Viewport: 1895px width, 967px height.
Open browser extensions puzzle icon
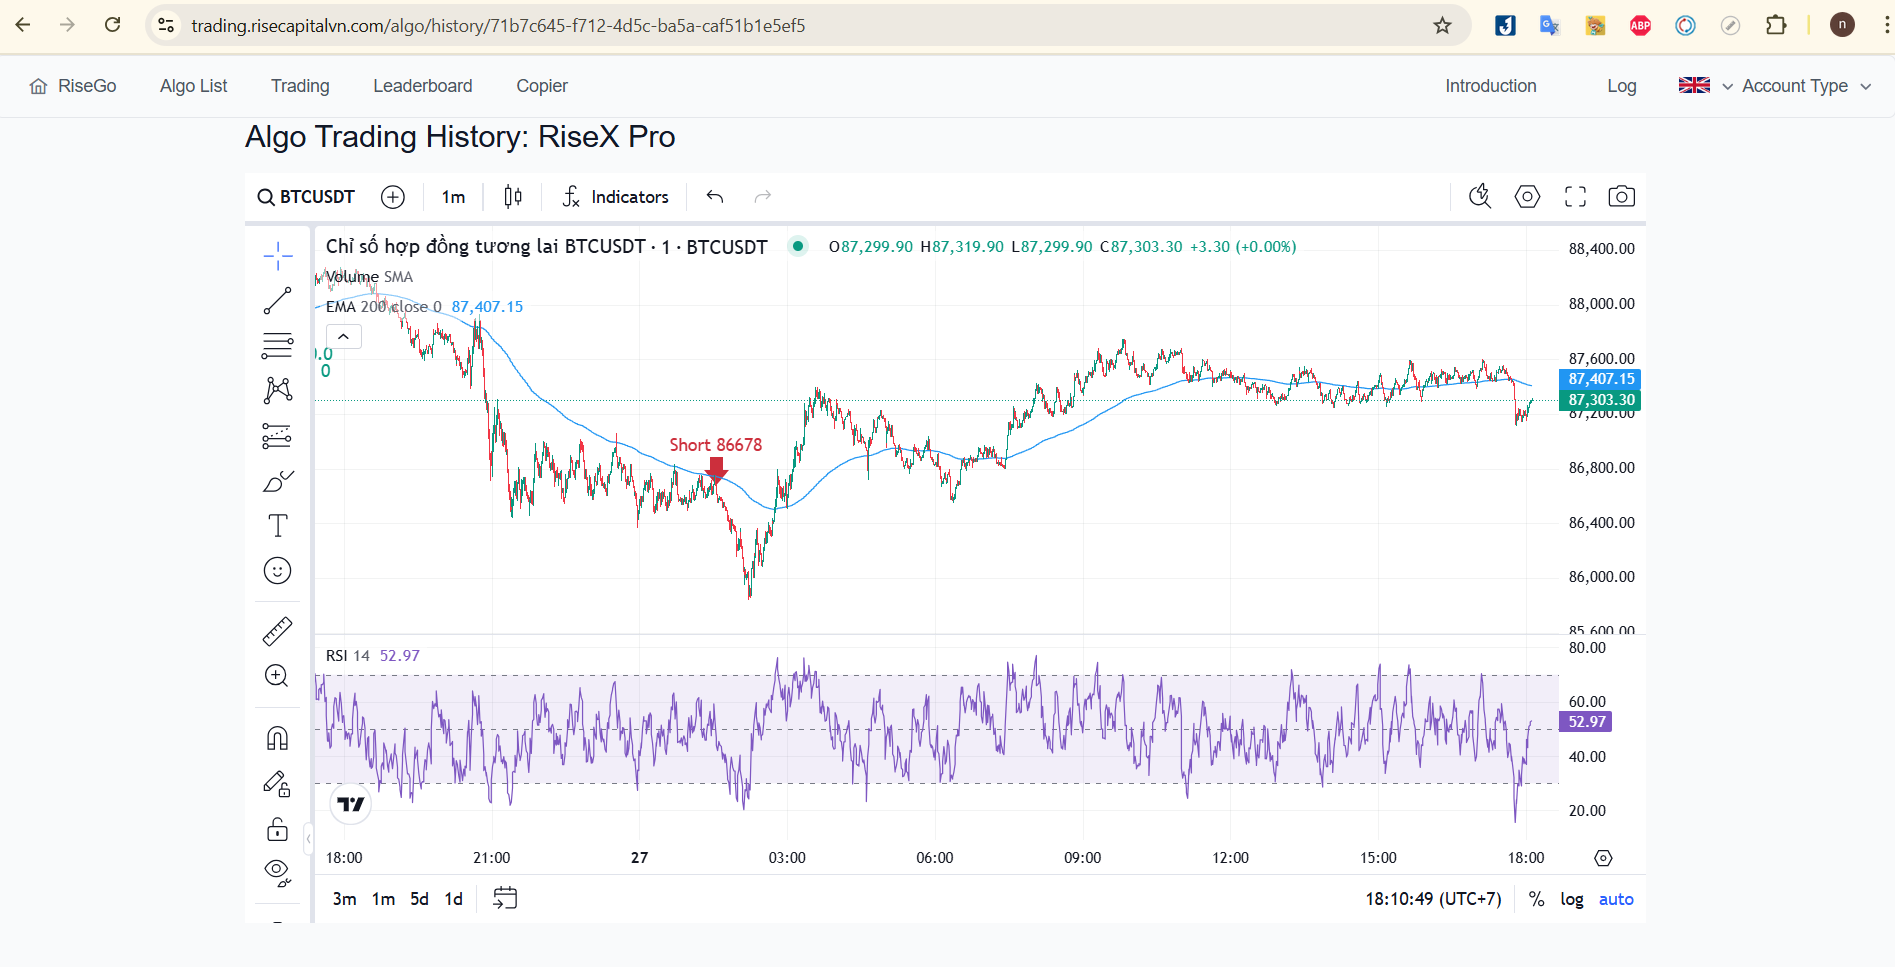[x=1776, y=25]
